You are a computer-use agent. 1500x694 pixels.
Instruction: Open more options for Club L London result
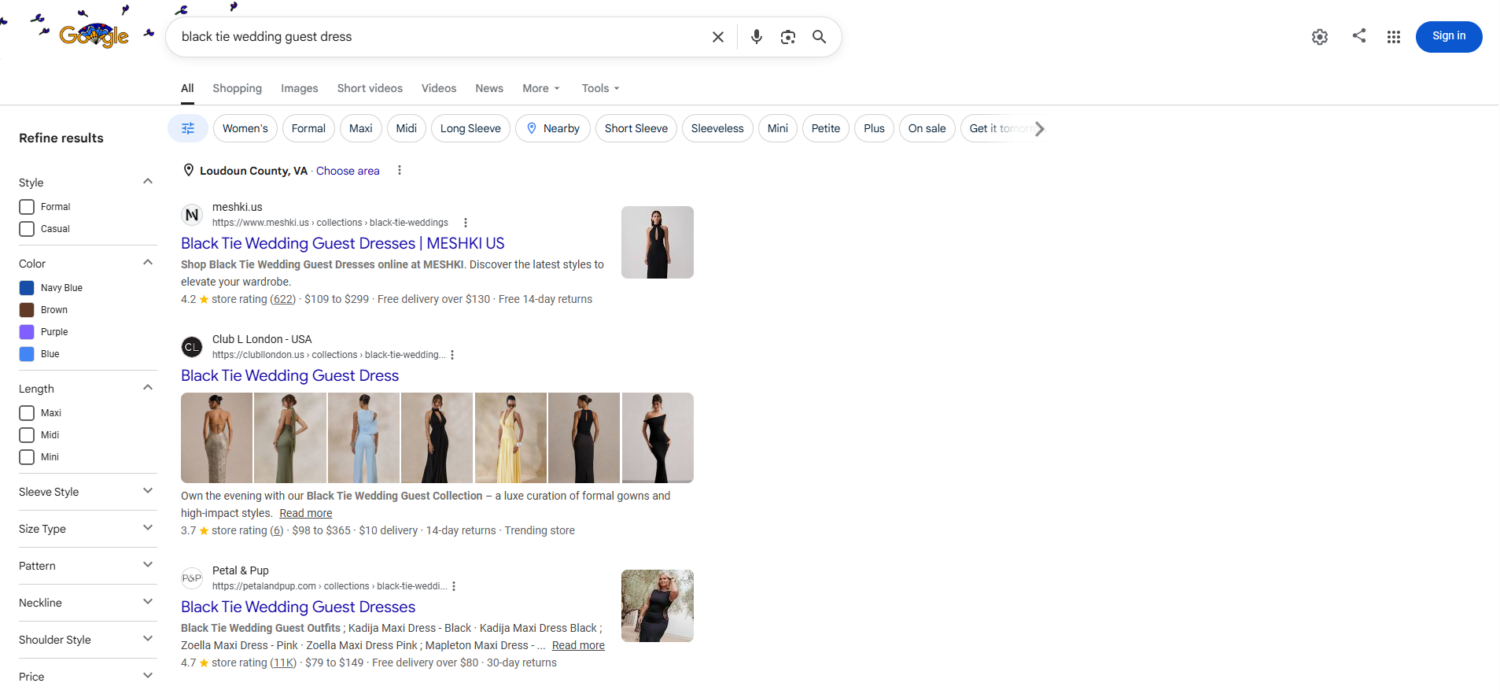tap(452, 355)
